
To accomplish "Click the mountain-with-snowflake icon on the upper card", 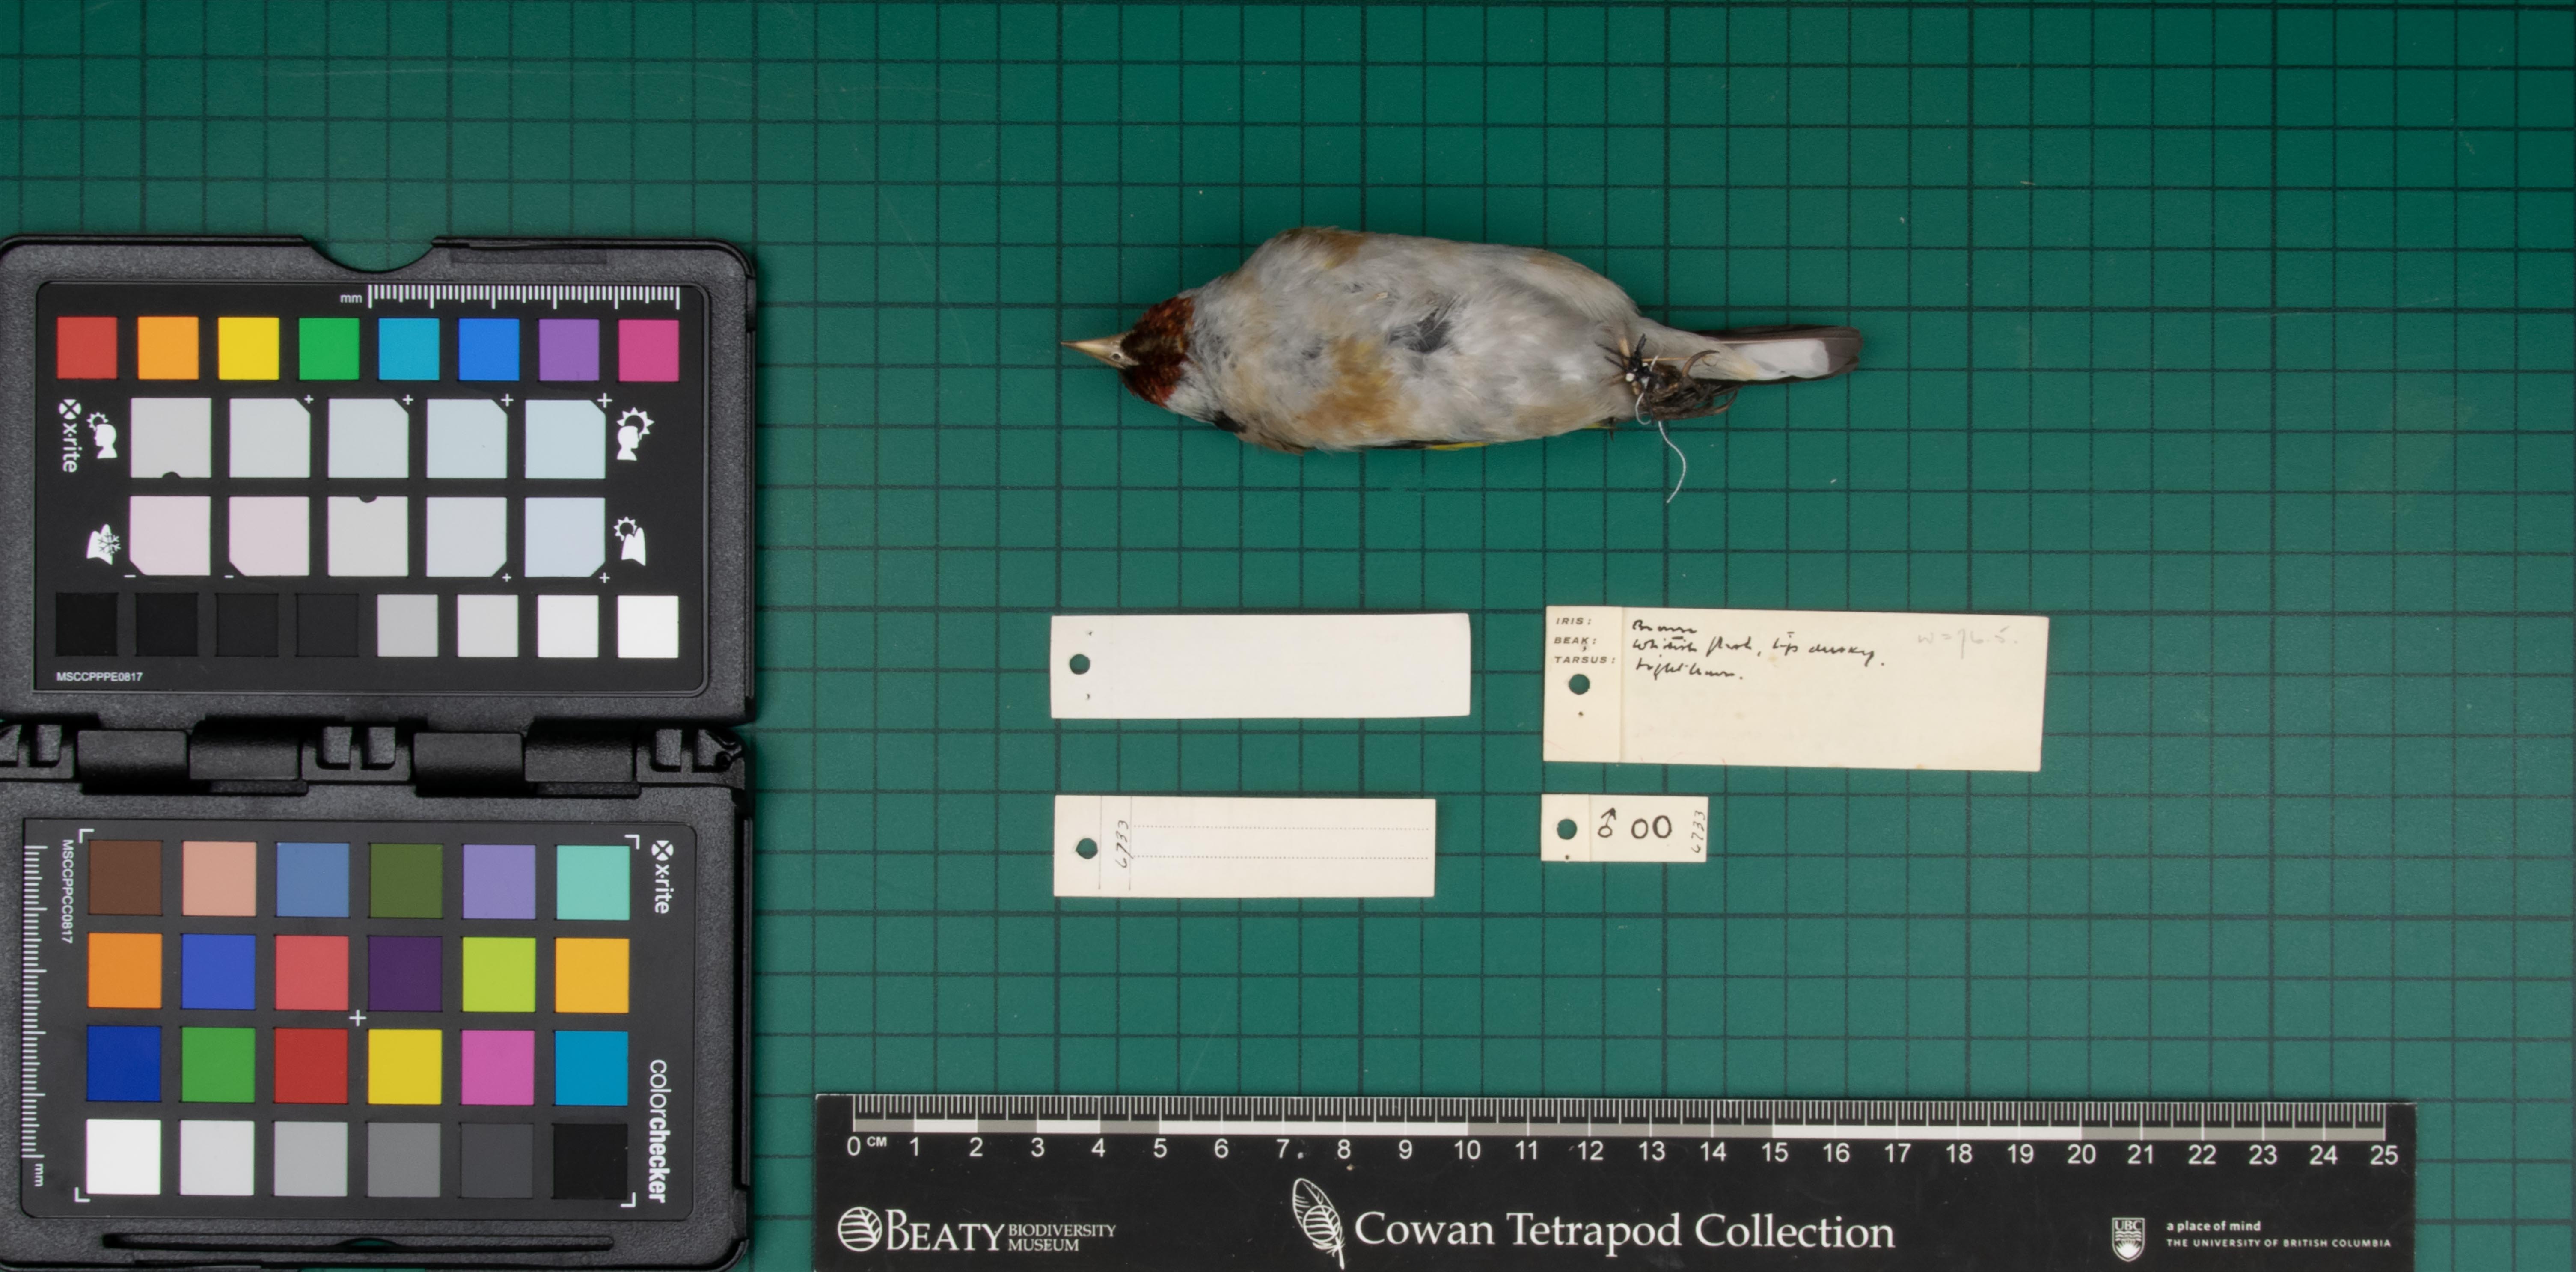I will pos(104,543).
